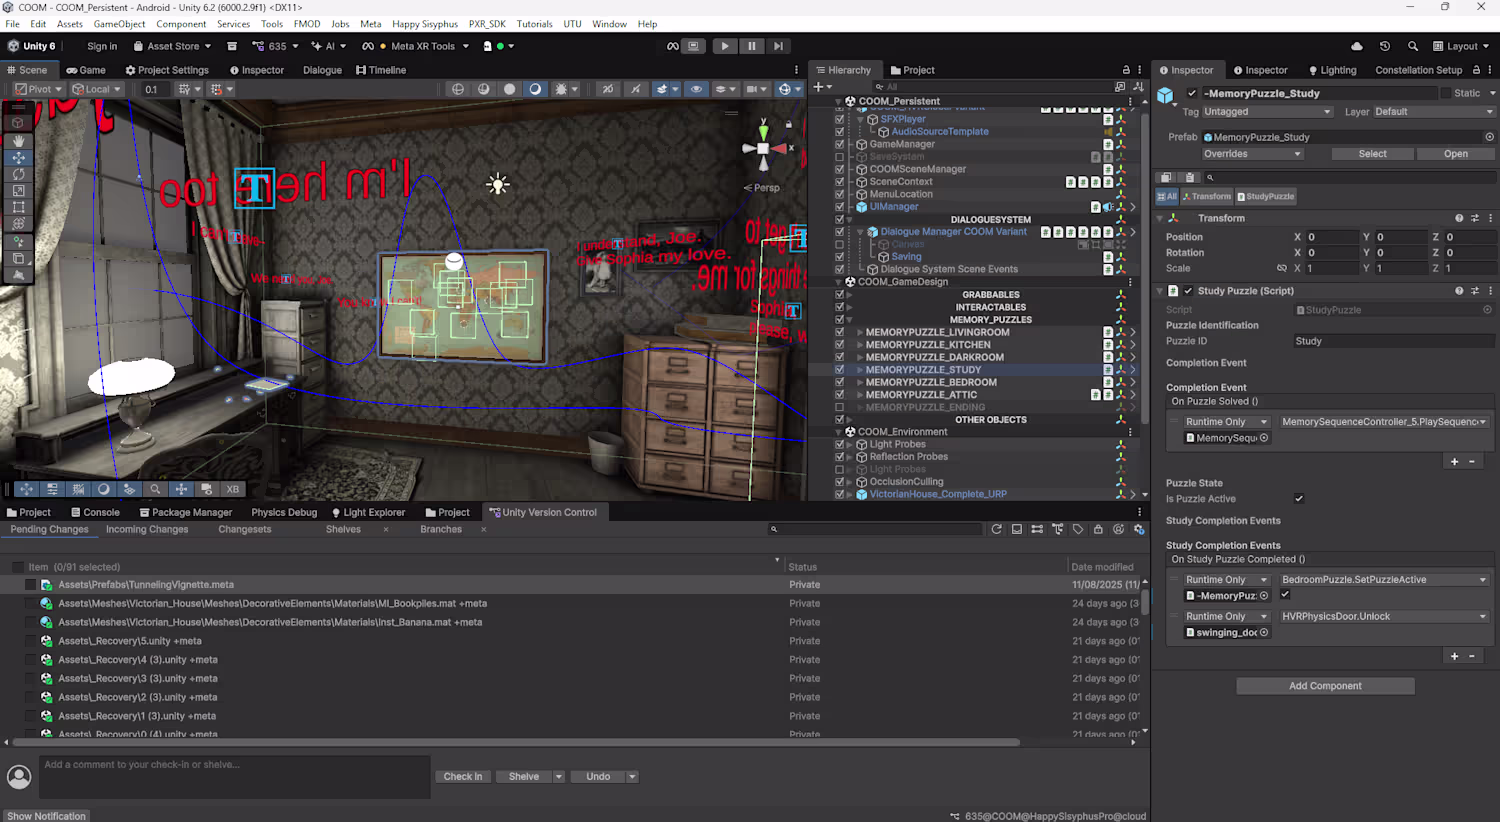The width and height of the screenshot is (1500, 822).
Task: Check the TunnelingVignette.meta item checkbox
Action: click(30, 585)
